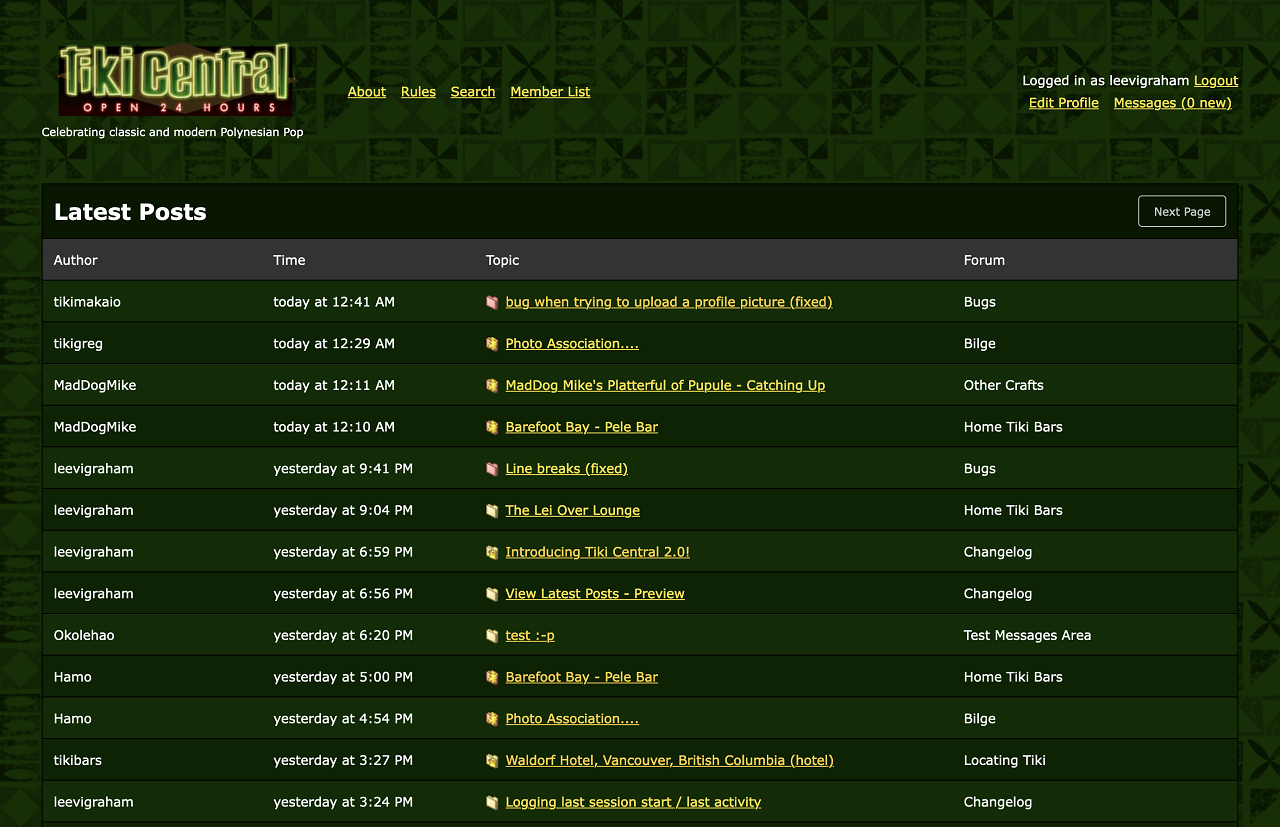Click the topic icon beside "The Lei Over Lounge"
The image size is (1280, 827).
(492, 510)
